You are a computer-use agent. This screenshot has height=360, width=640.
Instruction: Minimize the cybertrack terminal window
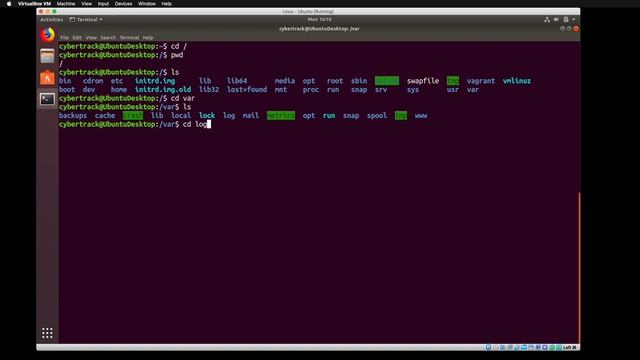point(562,29)
